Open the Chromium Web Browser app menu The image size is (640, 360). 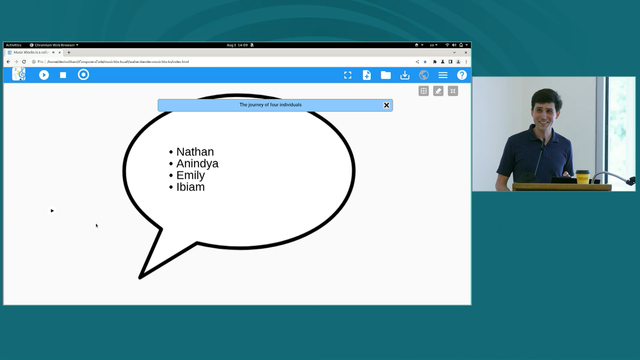point(54,45)
